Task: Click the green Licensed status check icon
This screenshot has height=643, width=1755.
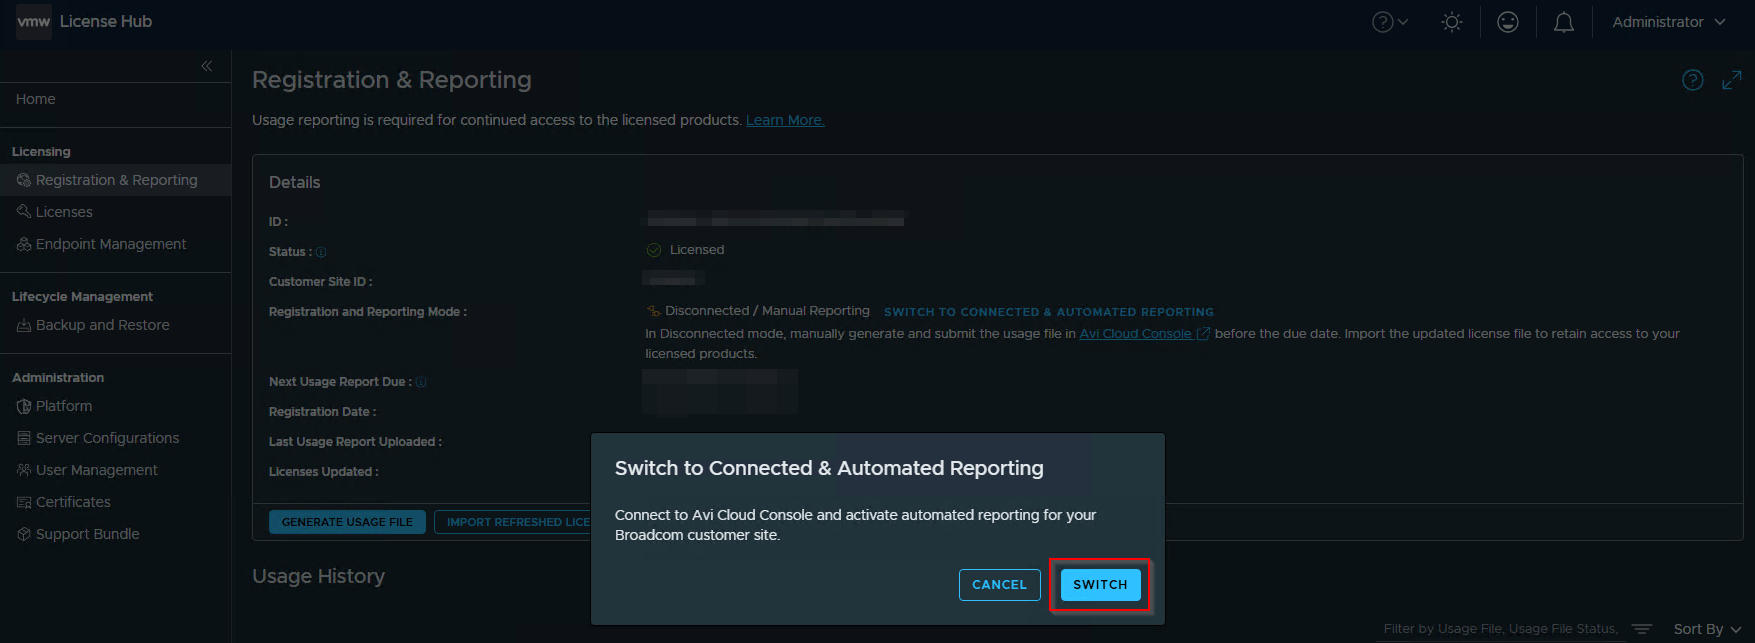Action: 654,250
